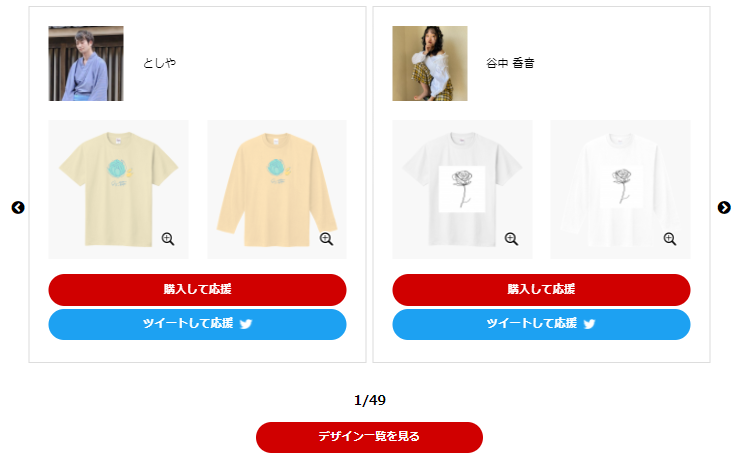This screenshot has height=461, width=739.
Task: Go to the previous carousel slide arrow
Action: click(18, 207)
